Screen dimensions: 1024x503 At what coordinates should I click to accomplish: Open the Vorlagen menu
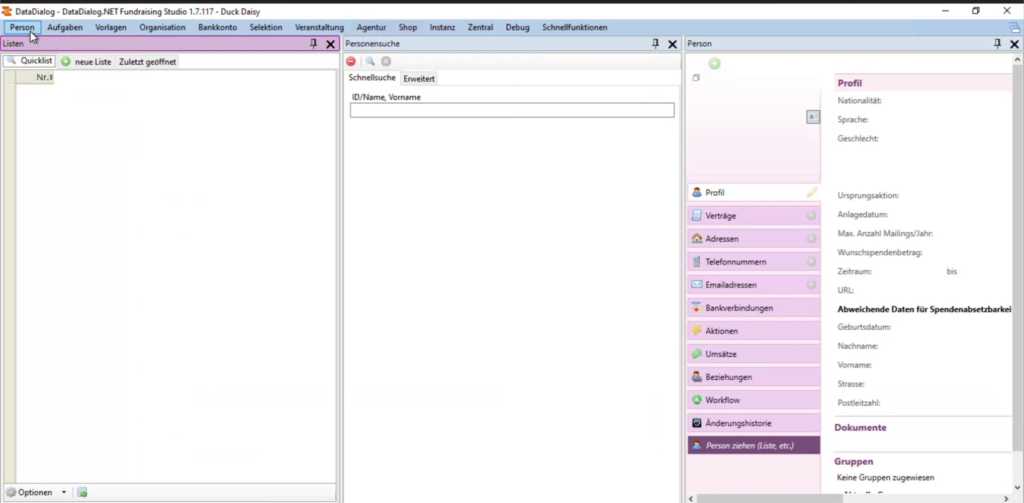click(110, 27)
